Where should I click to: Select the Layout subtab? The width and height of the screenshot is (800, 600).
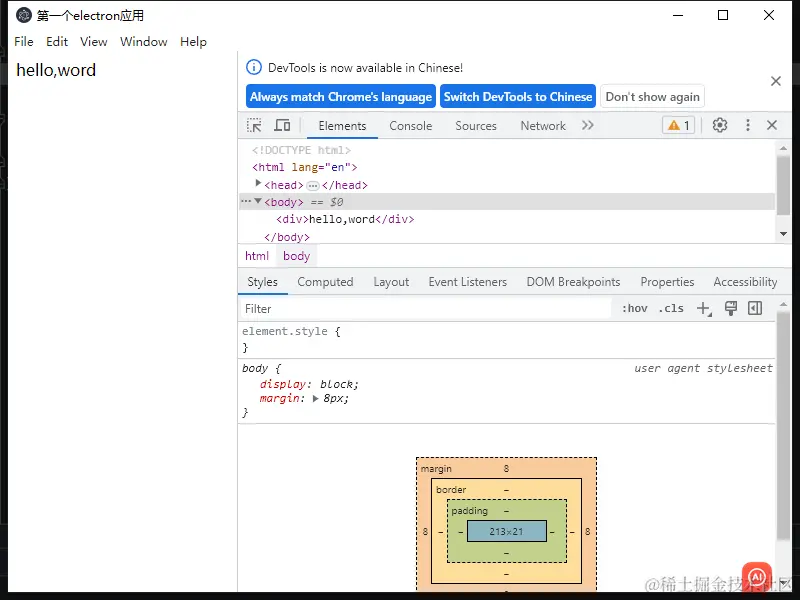391,282
